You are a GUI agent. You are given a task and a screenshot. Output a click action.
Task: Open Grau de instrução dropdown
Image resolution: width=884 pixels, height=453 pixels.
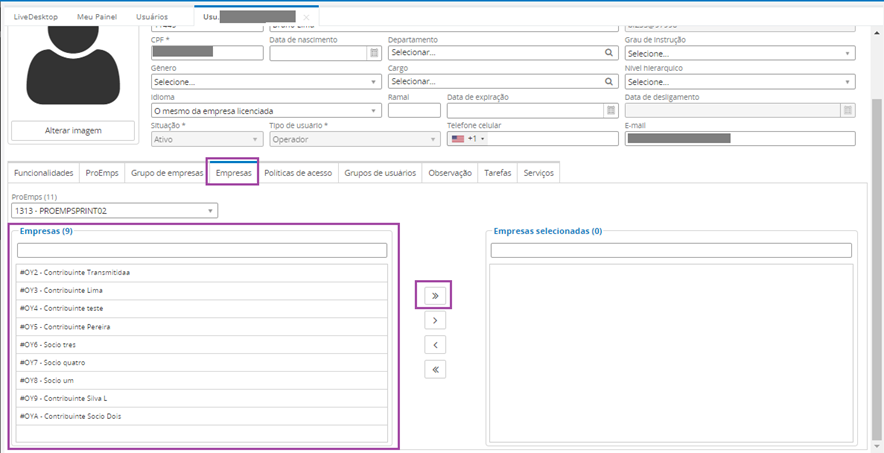click(740, 53)
